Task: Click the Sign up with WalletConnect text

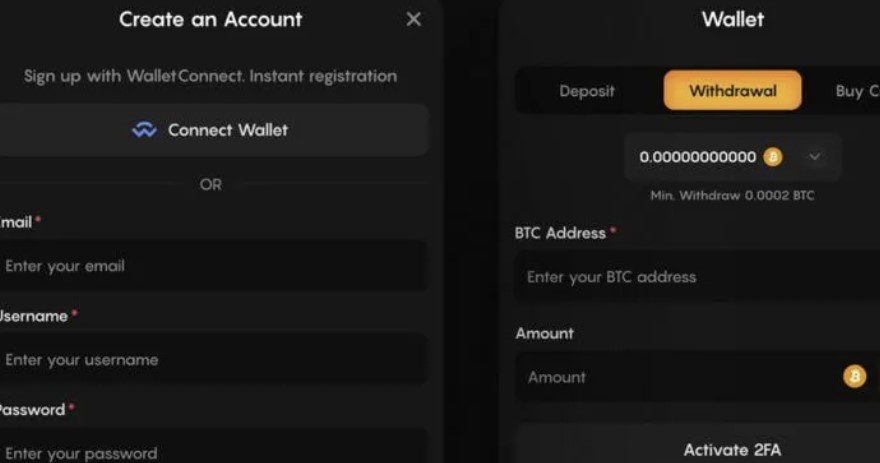Action: click(x=210, y=76)
